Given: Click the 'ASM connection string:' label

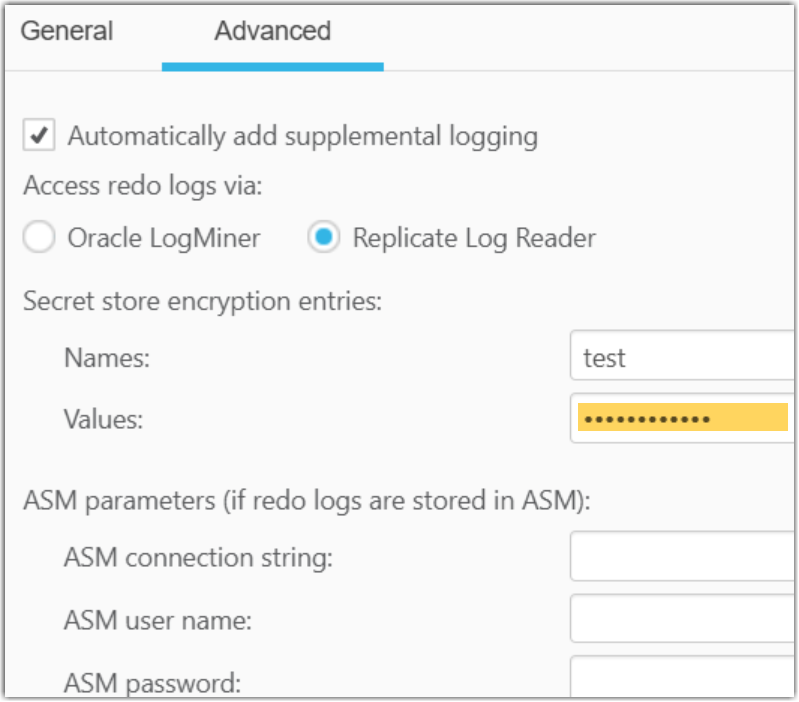Looking at the screenshot, I should (198, 558).
